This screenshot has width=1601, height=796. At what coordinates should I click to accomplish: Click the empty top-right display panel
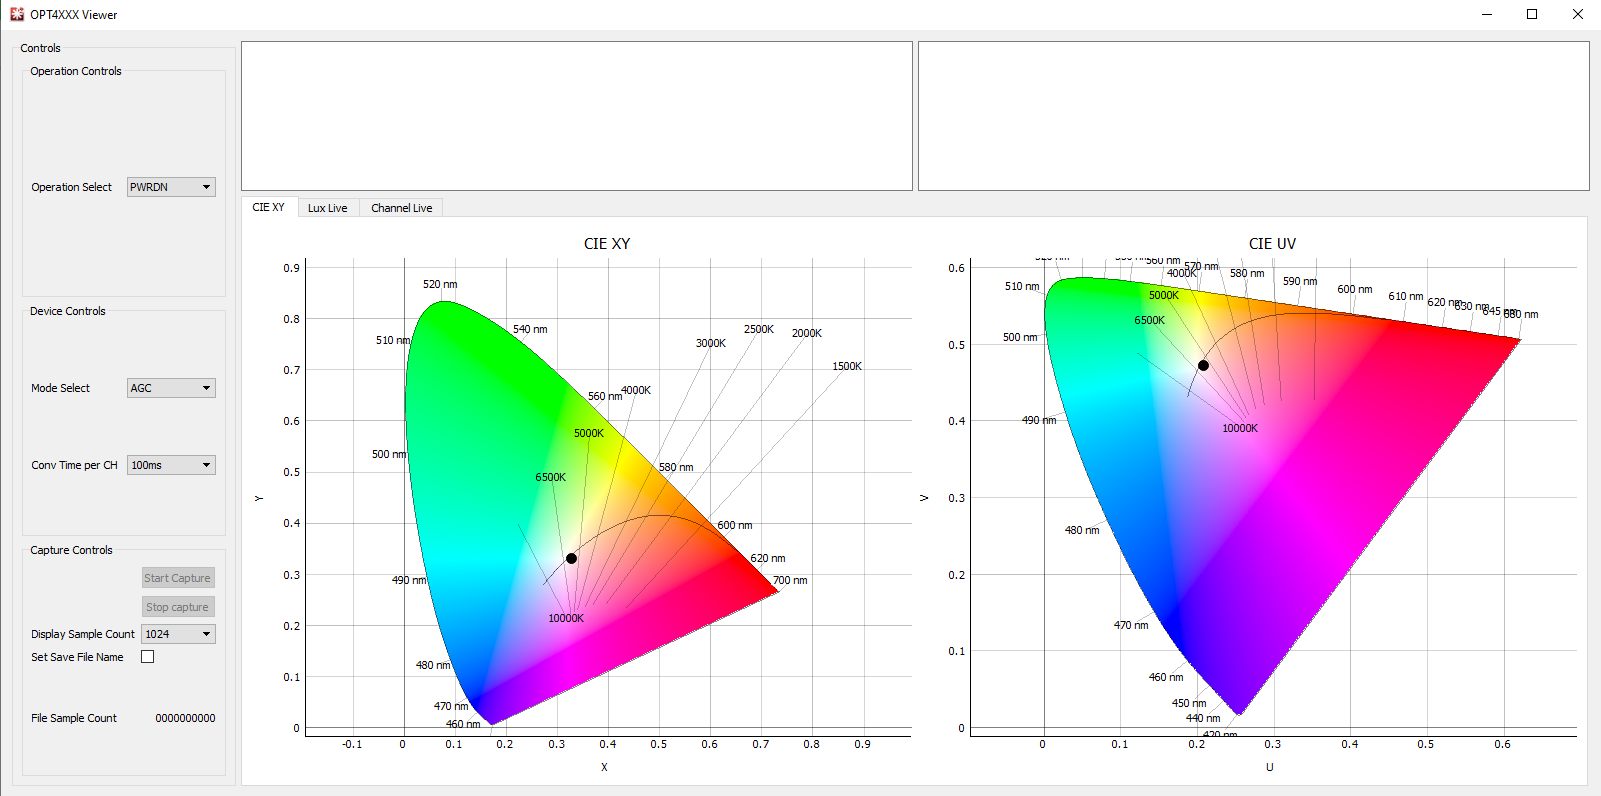(x=1253, y=116)
